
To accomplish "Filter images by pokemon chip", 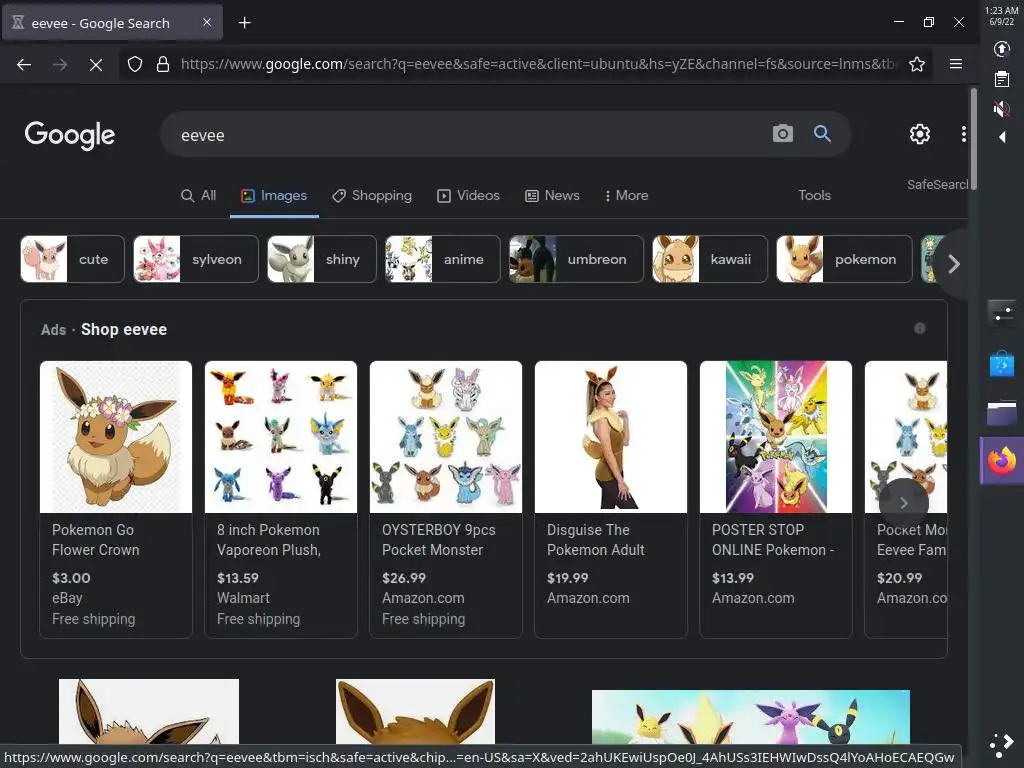I will click(x=844, y=259).
